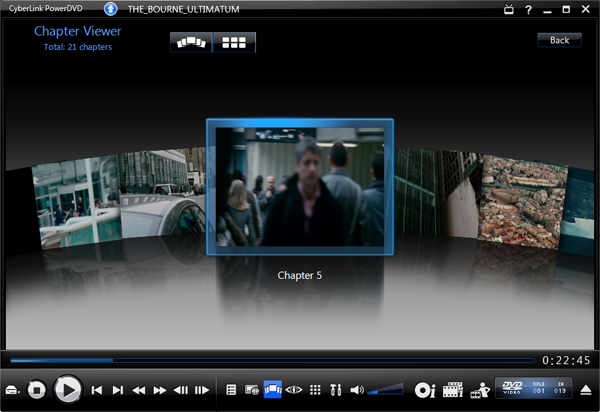Click THE_BOURNE_ULTIMATUM title text

click(x=184, y=9)
